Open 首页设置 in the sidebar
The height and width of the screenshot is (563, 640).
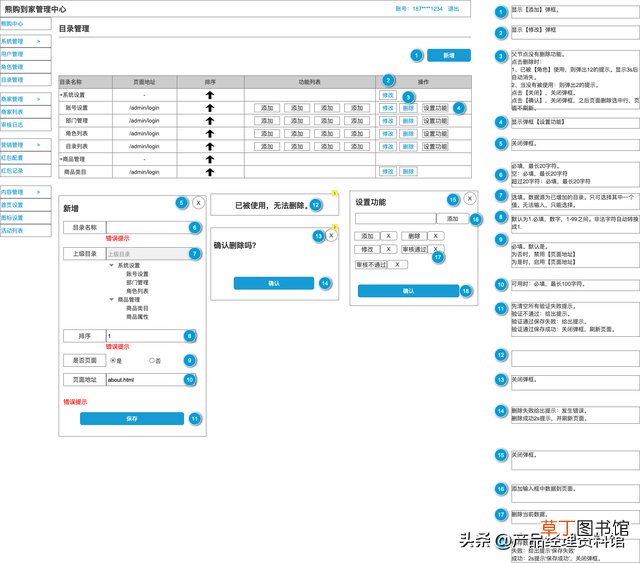click(25, 205)
